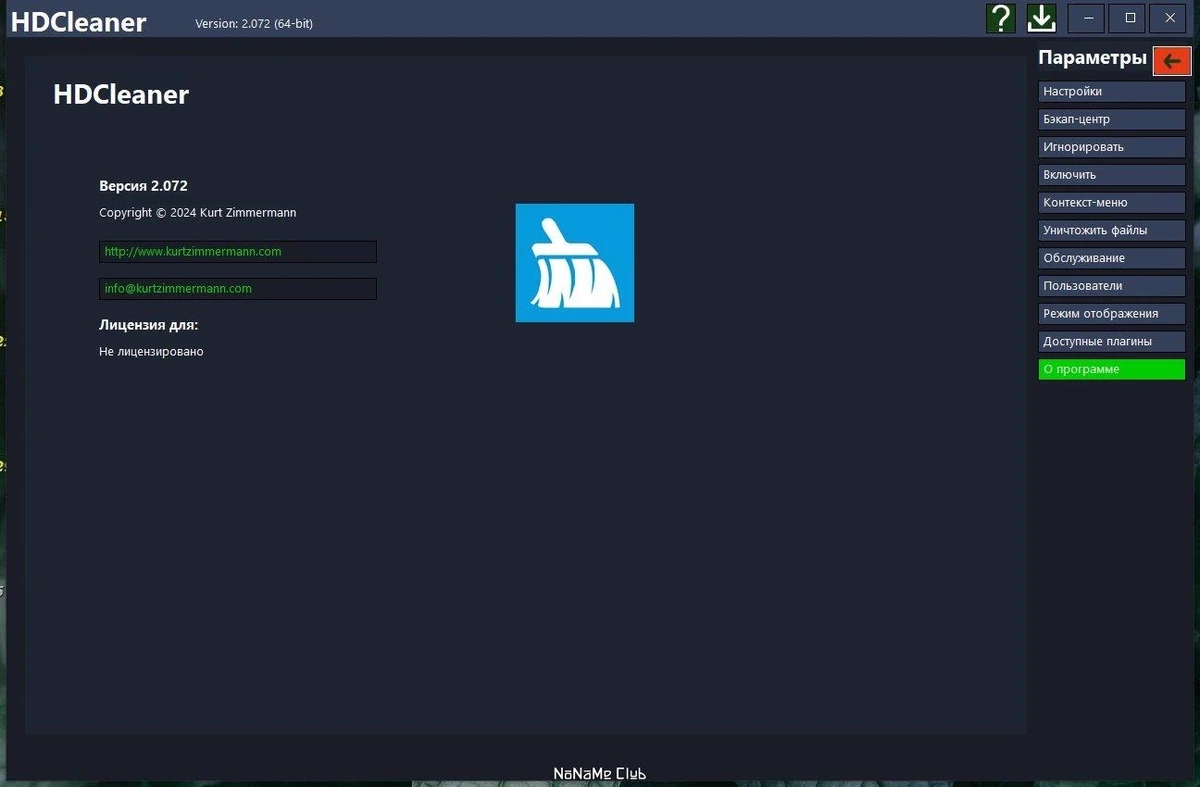Click the Version: 2.072 (64-bit) title text
This screenshot has width=1200, height=787.
[254, 23]
